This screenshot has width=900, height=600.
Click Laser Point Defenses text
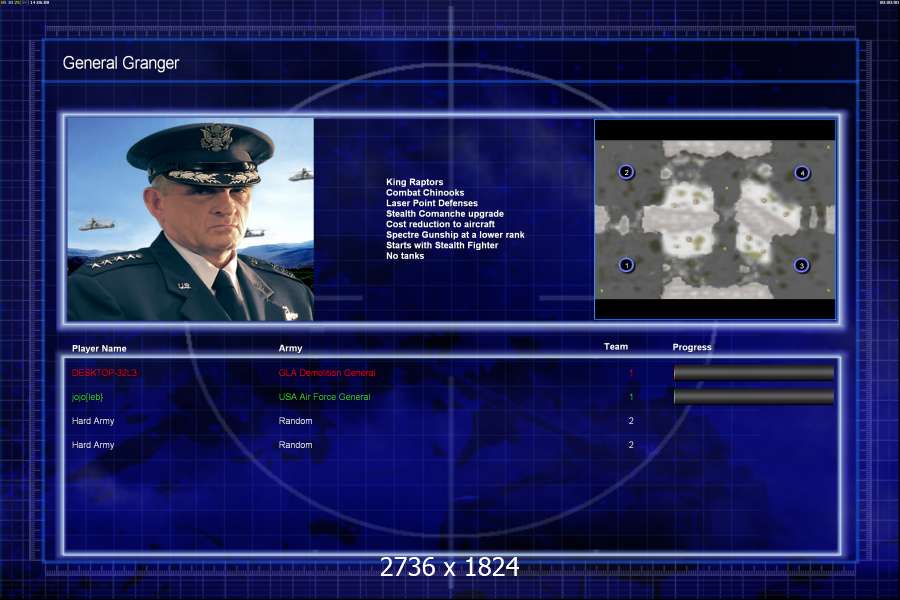tap(432, 203)
